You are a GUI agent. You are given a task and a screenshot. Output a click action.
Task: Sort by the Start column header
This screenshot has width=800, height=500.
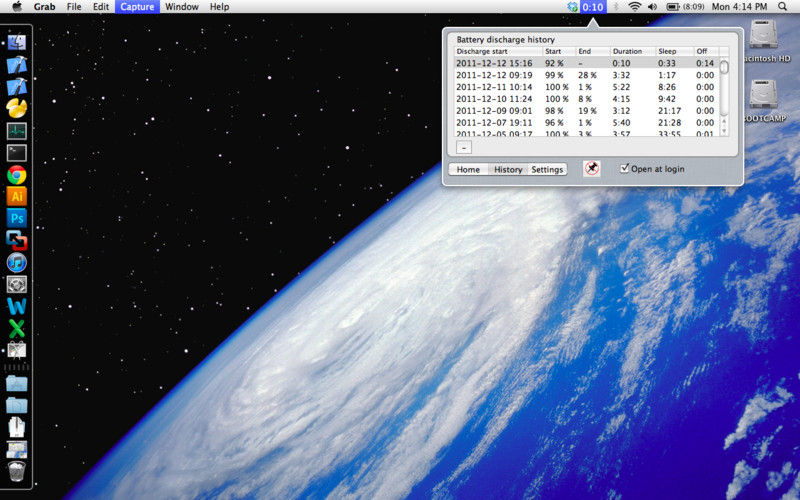(x=559, y=51)
